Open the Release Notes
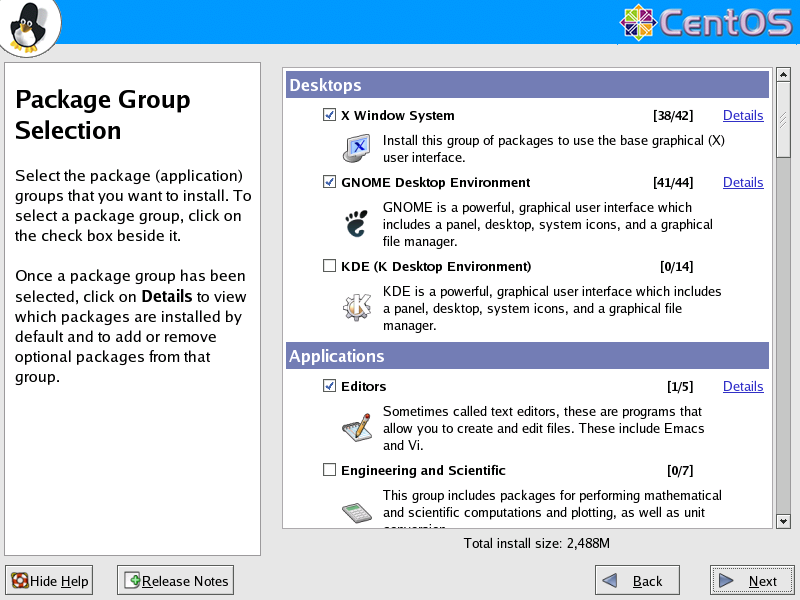The image size is (800, 600). (175, 581)
